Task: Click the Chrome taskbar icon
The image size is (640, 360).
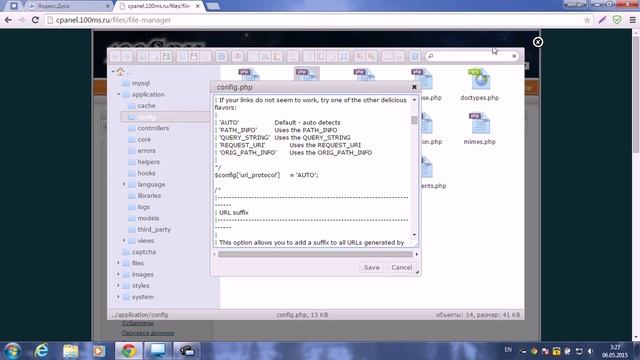Action: pyautogui.click(x=128, y=351)
